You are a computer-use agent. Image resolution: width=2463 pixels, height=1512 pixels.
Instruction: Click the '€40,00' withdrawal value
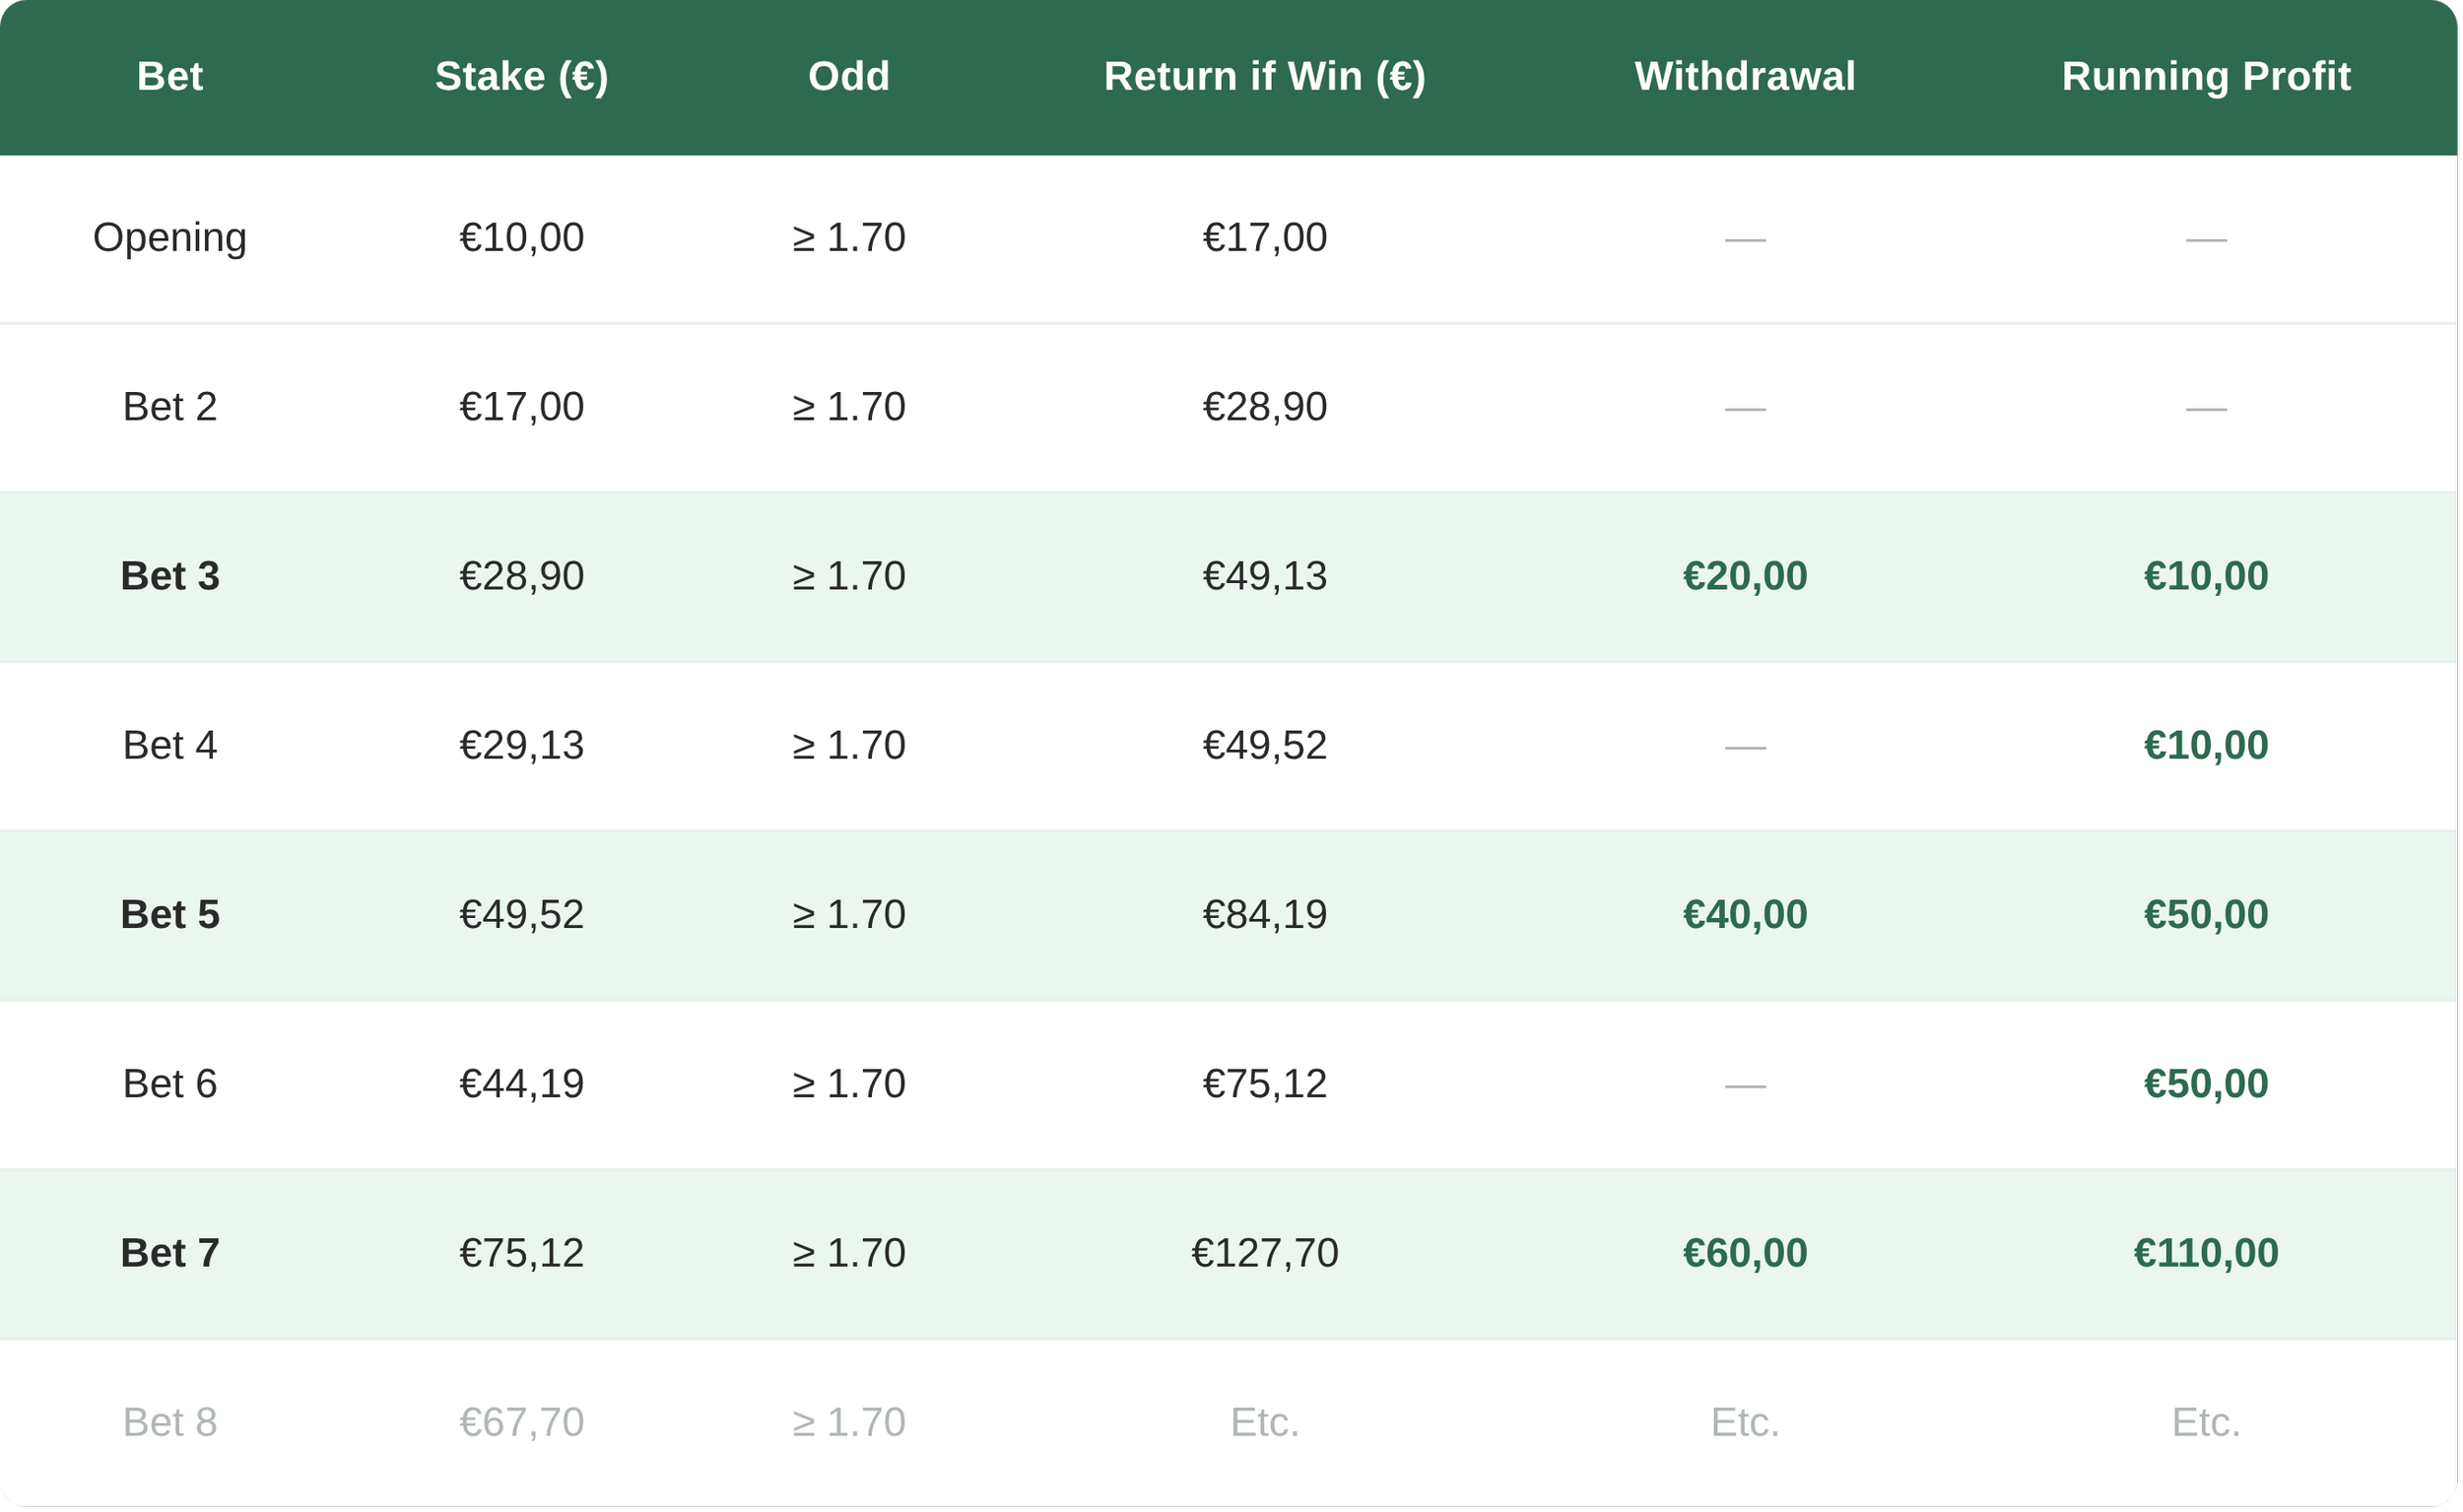click(x=1745, y=915)
